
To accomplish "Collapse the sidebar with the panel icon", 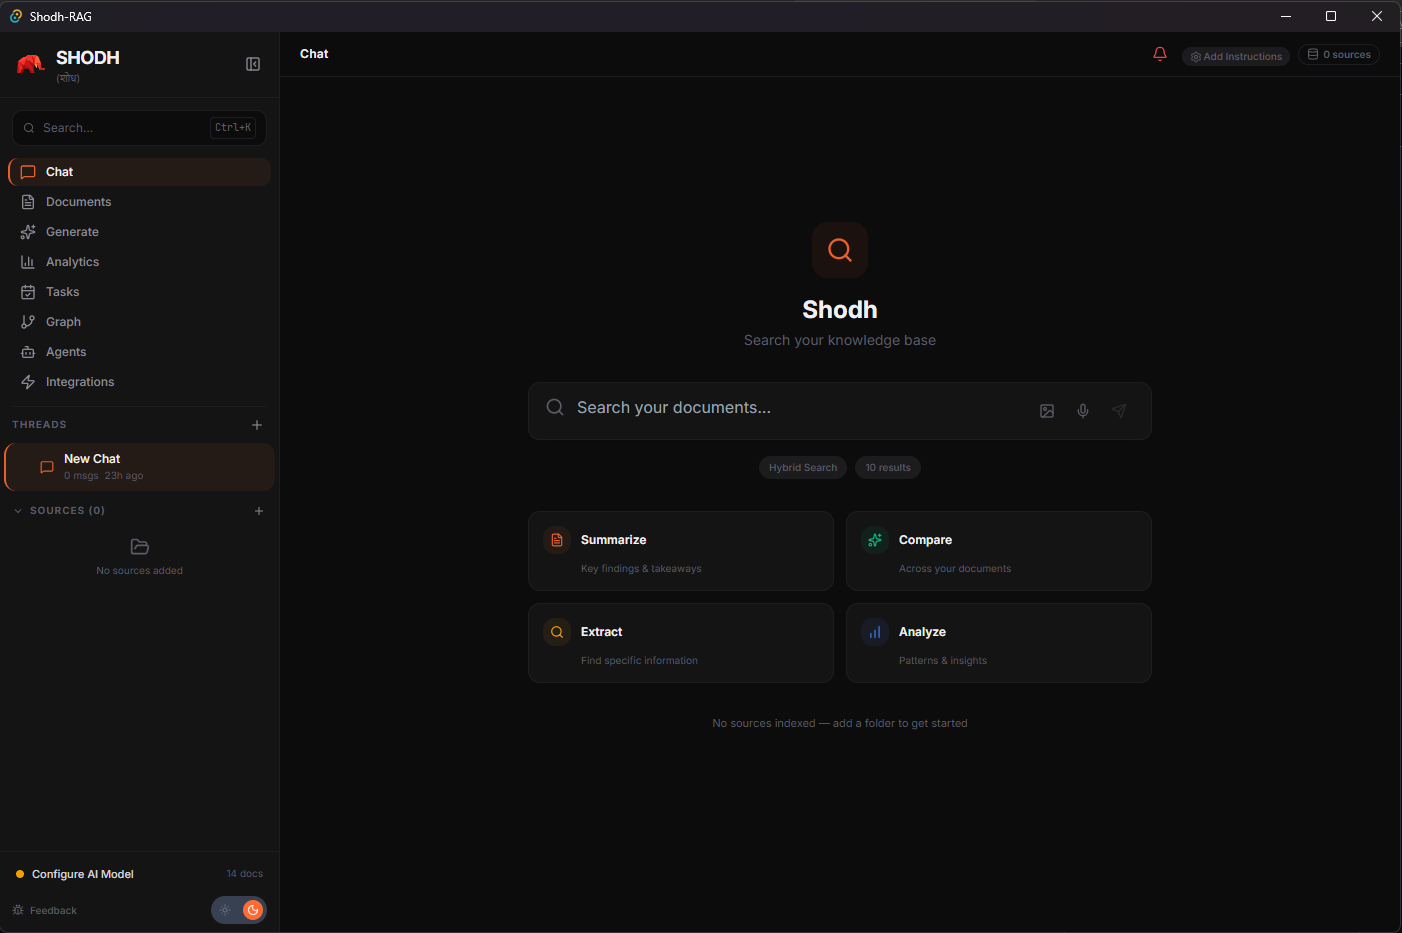I will coord(253,64).
